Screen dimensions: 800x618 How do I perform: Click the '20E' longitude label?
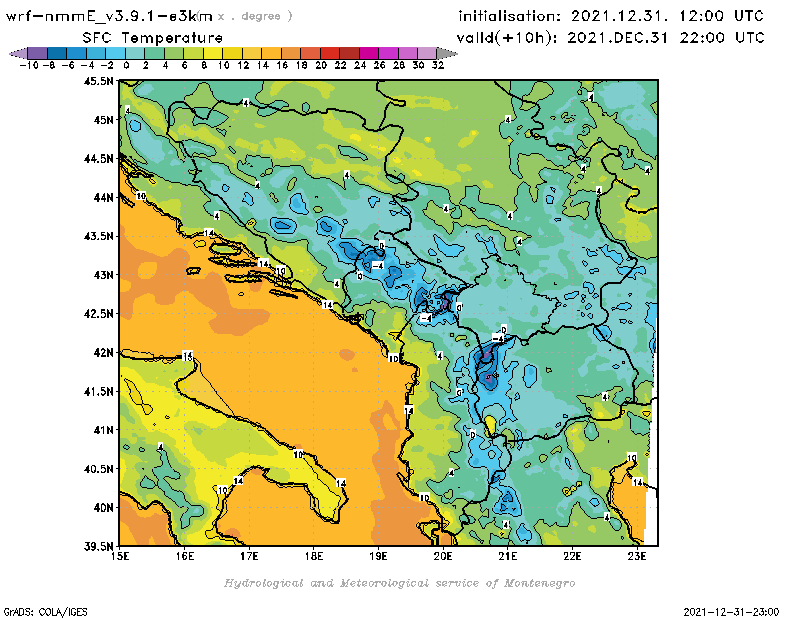(x=443, y=556)
